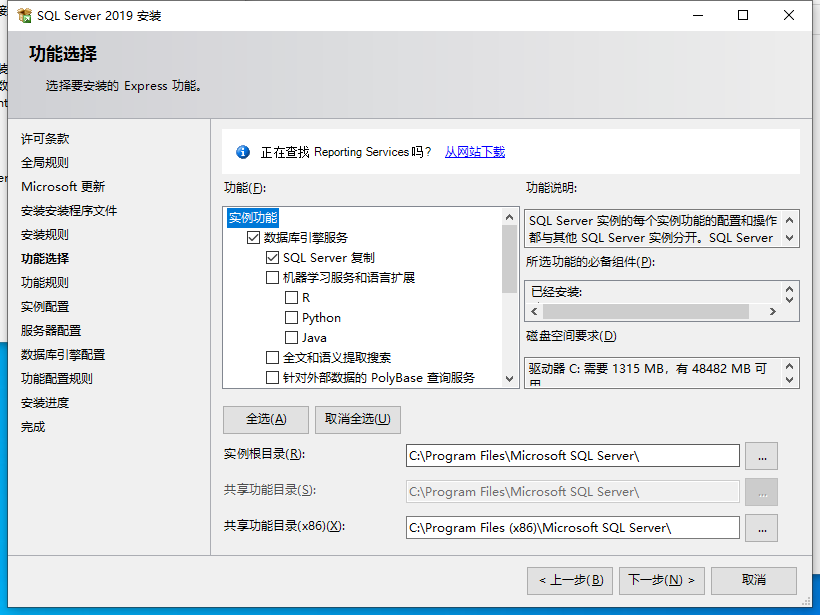Click the feature list scroll up arrow
The image size is (820, 615).
click(x=509, y=217)
